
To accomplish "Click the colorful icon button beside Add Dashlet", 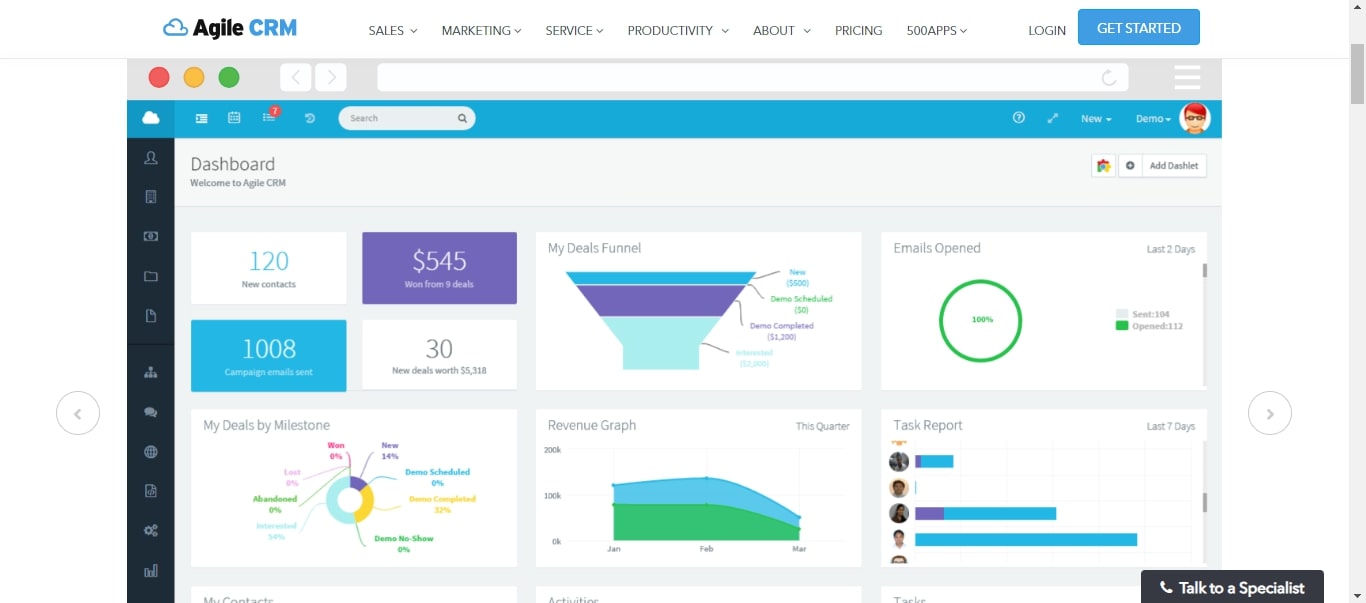I will pyautogui.click(x=1103, y=166).
